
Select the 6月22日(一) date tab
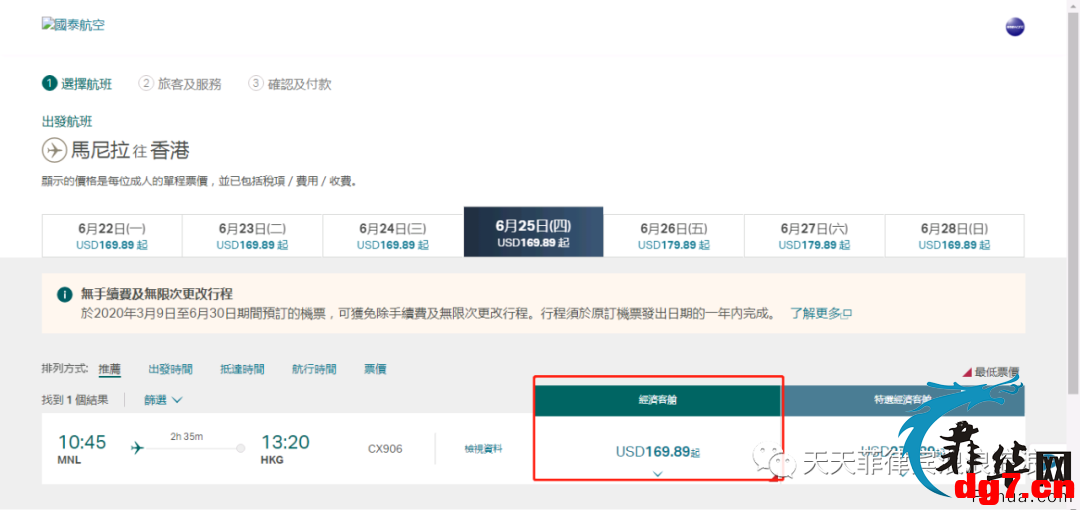(x=112, y=236)
